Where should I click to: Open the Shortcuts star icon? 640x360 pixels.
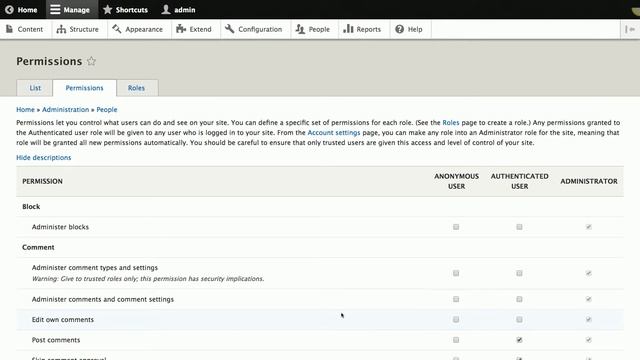coord(107,9)
